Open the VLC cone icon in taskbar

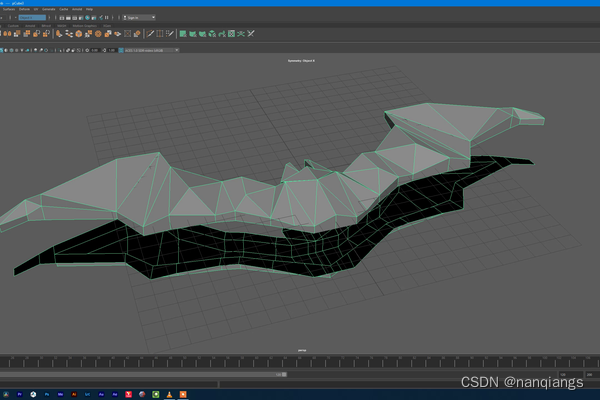click(169, 394)
